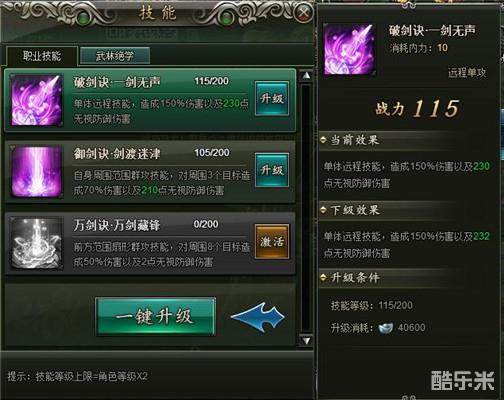
Task: Click the scrollbar down arrow
Action: [306, 340]
